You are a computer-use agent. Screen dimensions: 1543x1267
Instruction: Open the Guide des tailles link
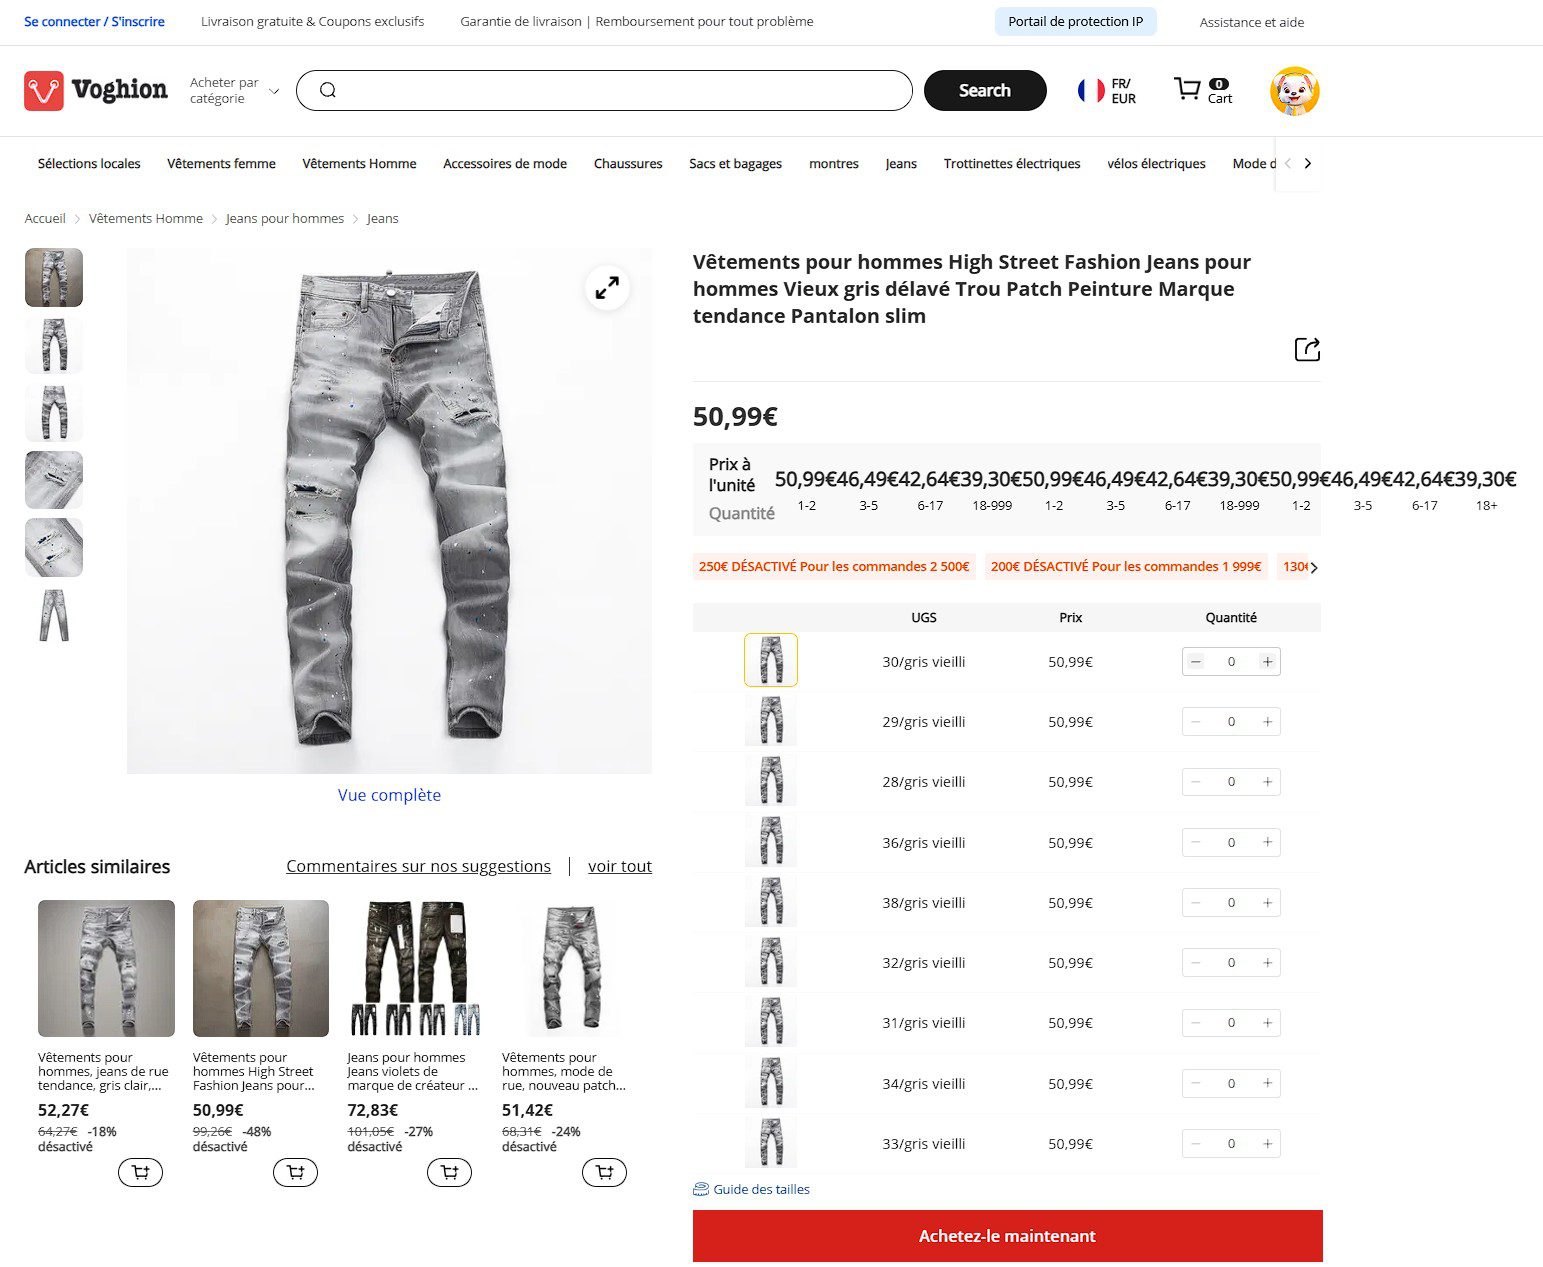(x=751, y=1189)
